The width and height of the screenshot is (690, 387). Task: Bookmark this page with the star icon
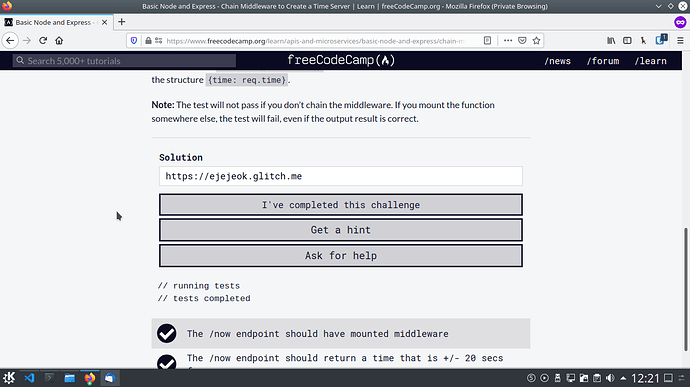536,41
